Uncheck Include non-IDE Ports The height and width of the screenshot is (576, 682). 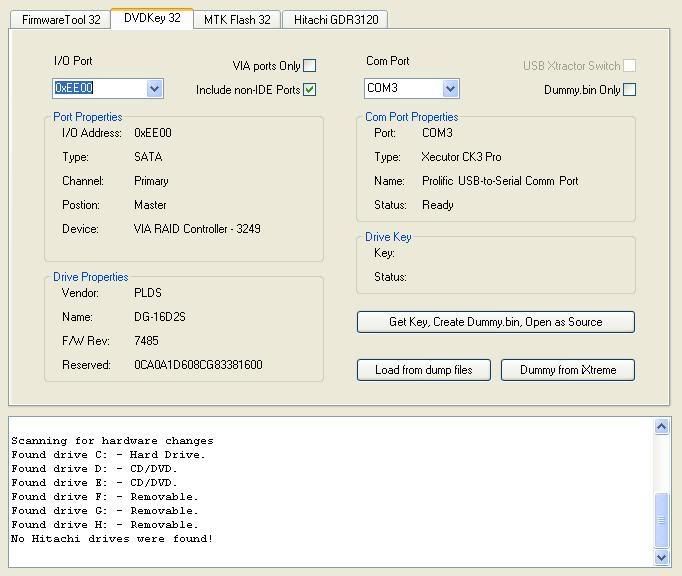309,90
